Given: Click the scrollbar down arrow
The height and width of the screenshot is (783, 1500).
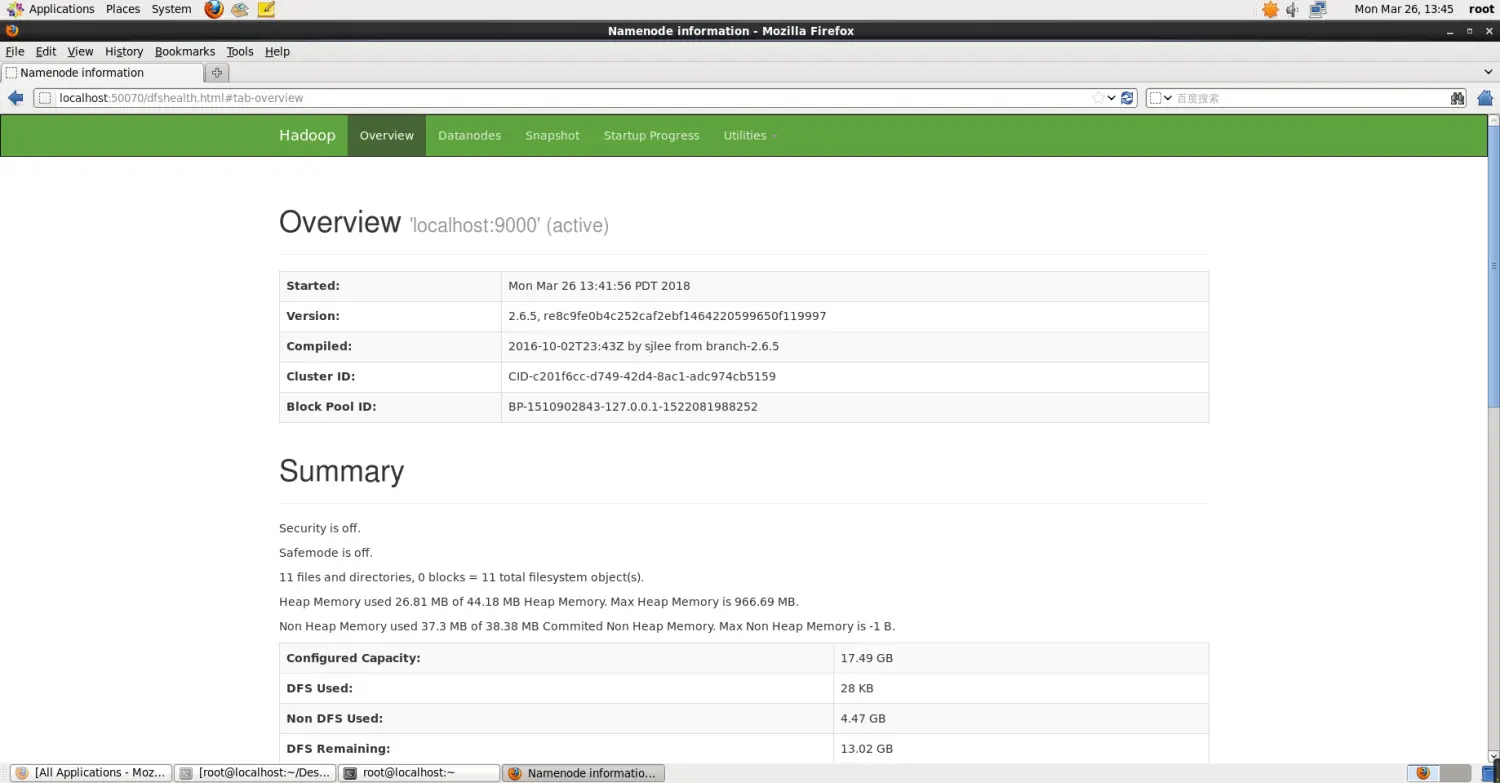Looking at the screenshot, I should (1493, 757).
